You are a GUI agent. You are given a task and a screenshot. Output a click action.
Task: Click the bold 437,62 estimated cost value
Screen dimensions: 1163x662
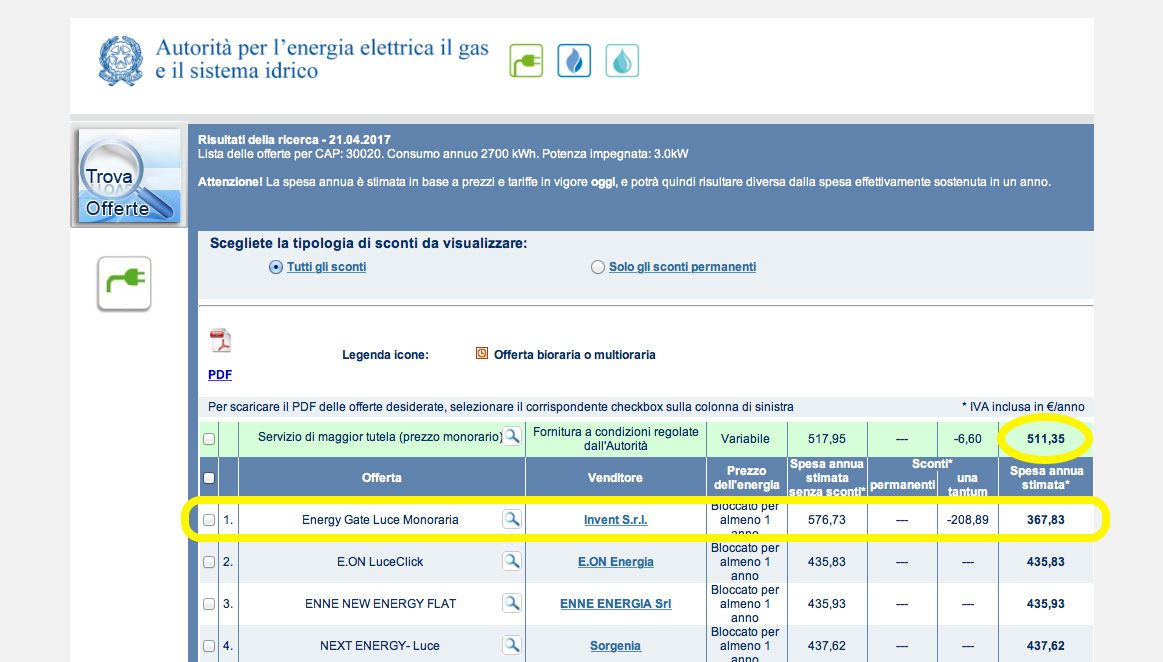(x=1046, y=646)
